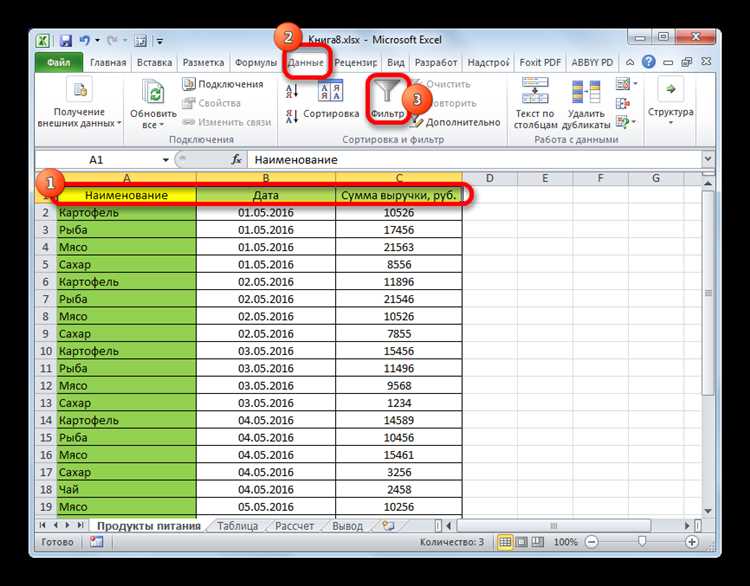Zoom in with plus button
The width and height of the screenshot is (750, 586).
click(x=692, y=542)
